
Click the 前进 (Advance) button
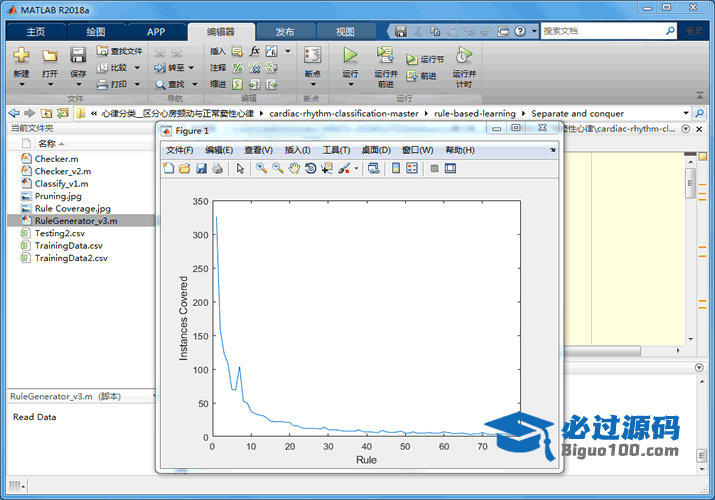(422, 76)
